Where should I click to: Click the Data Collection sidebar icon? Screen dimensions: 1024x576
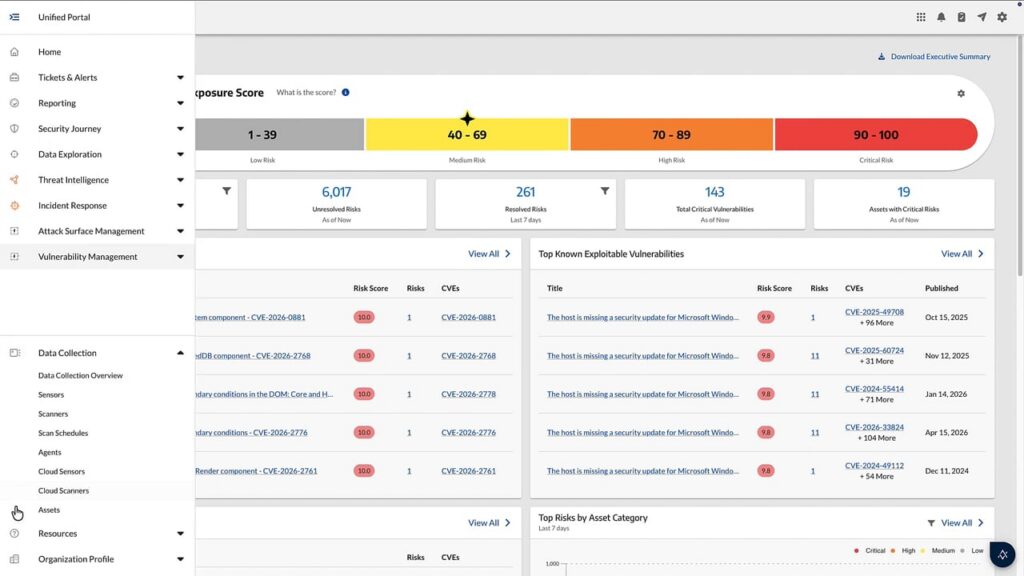[x=14, y=353]
